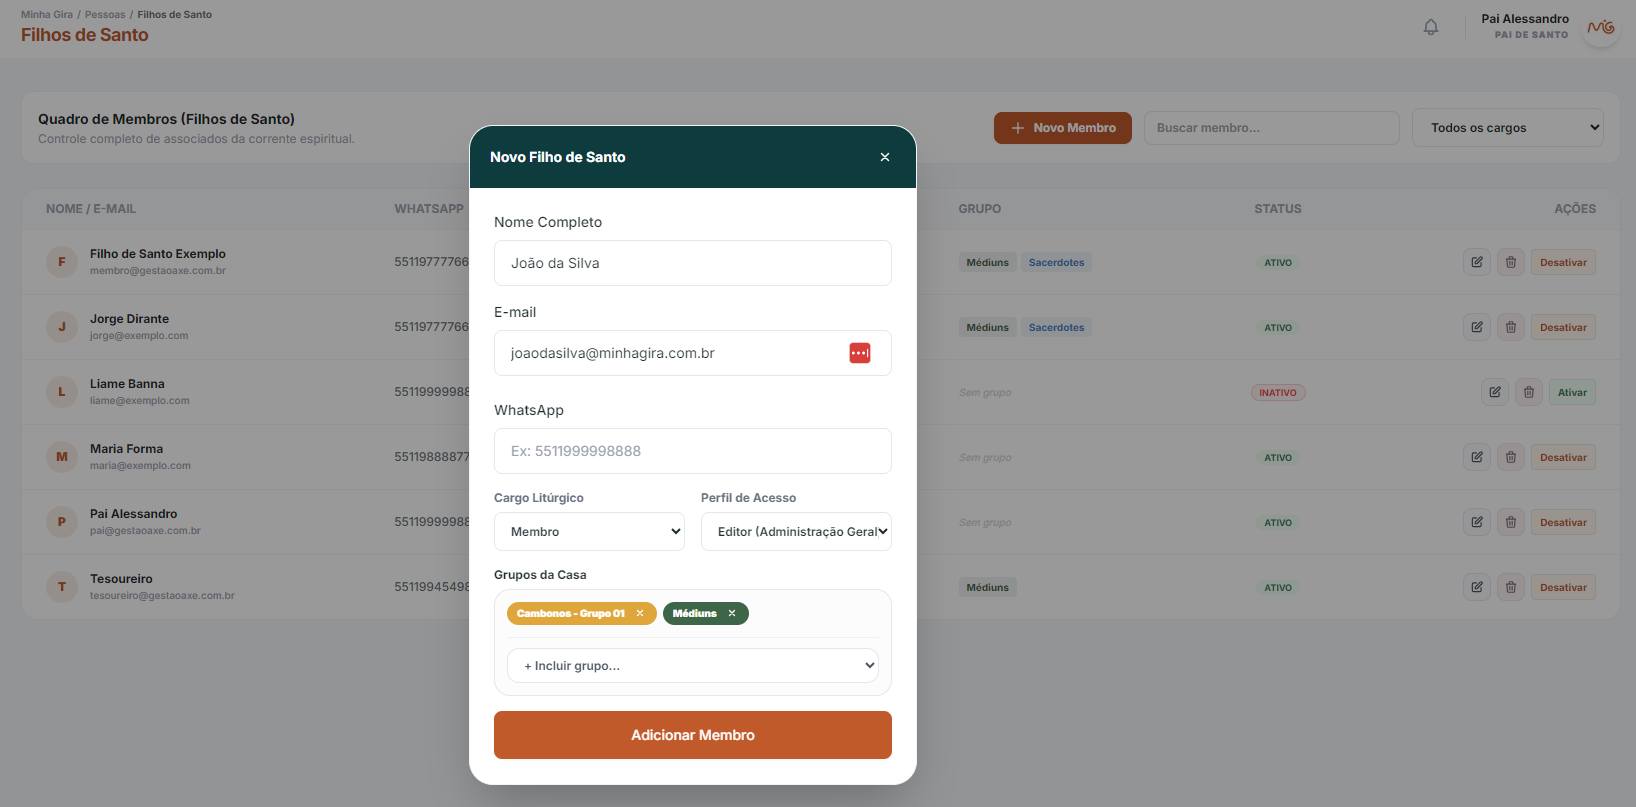Go to Minha Gira breadcrumb
This screenshot has width=1636, height=807.
[x=47, y=14]
